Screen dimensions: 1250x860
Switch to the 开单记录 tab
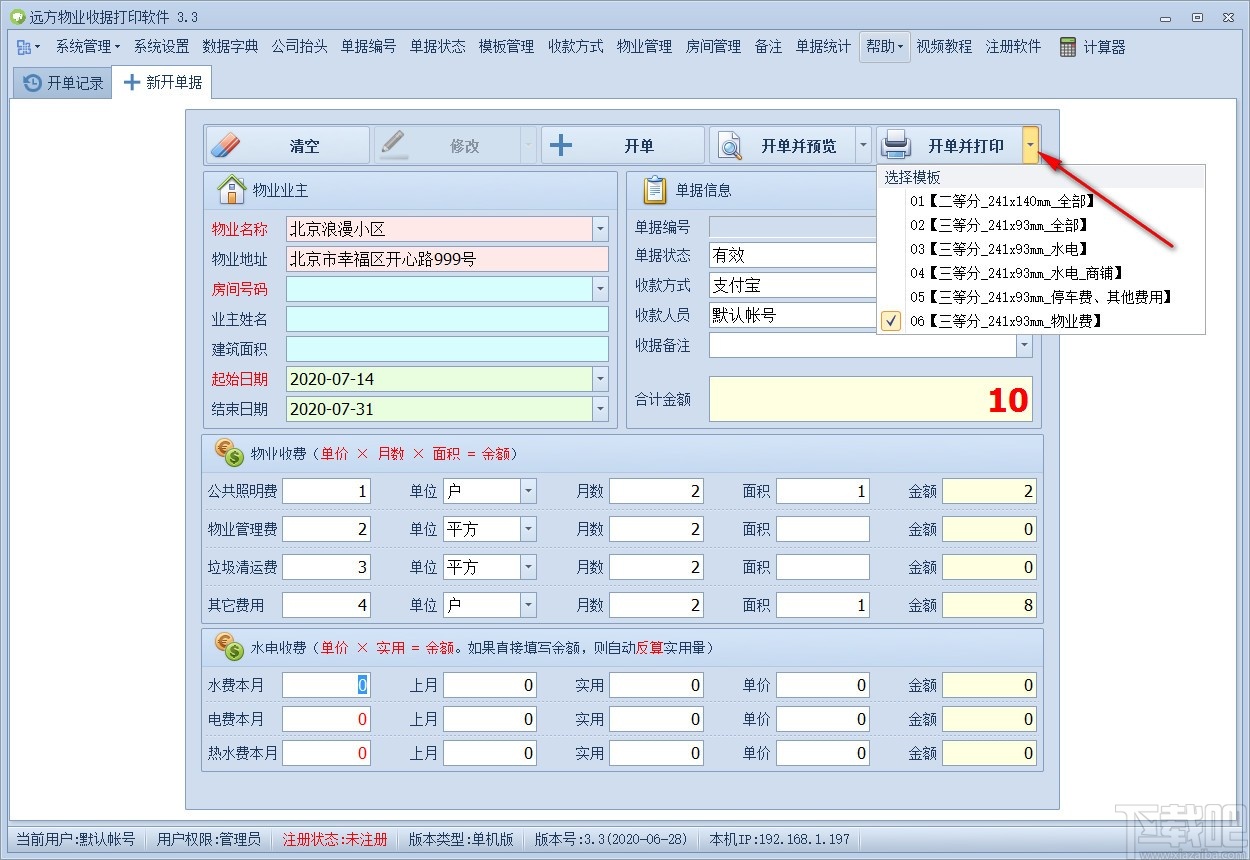coord(61,83)
